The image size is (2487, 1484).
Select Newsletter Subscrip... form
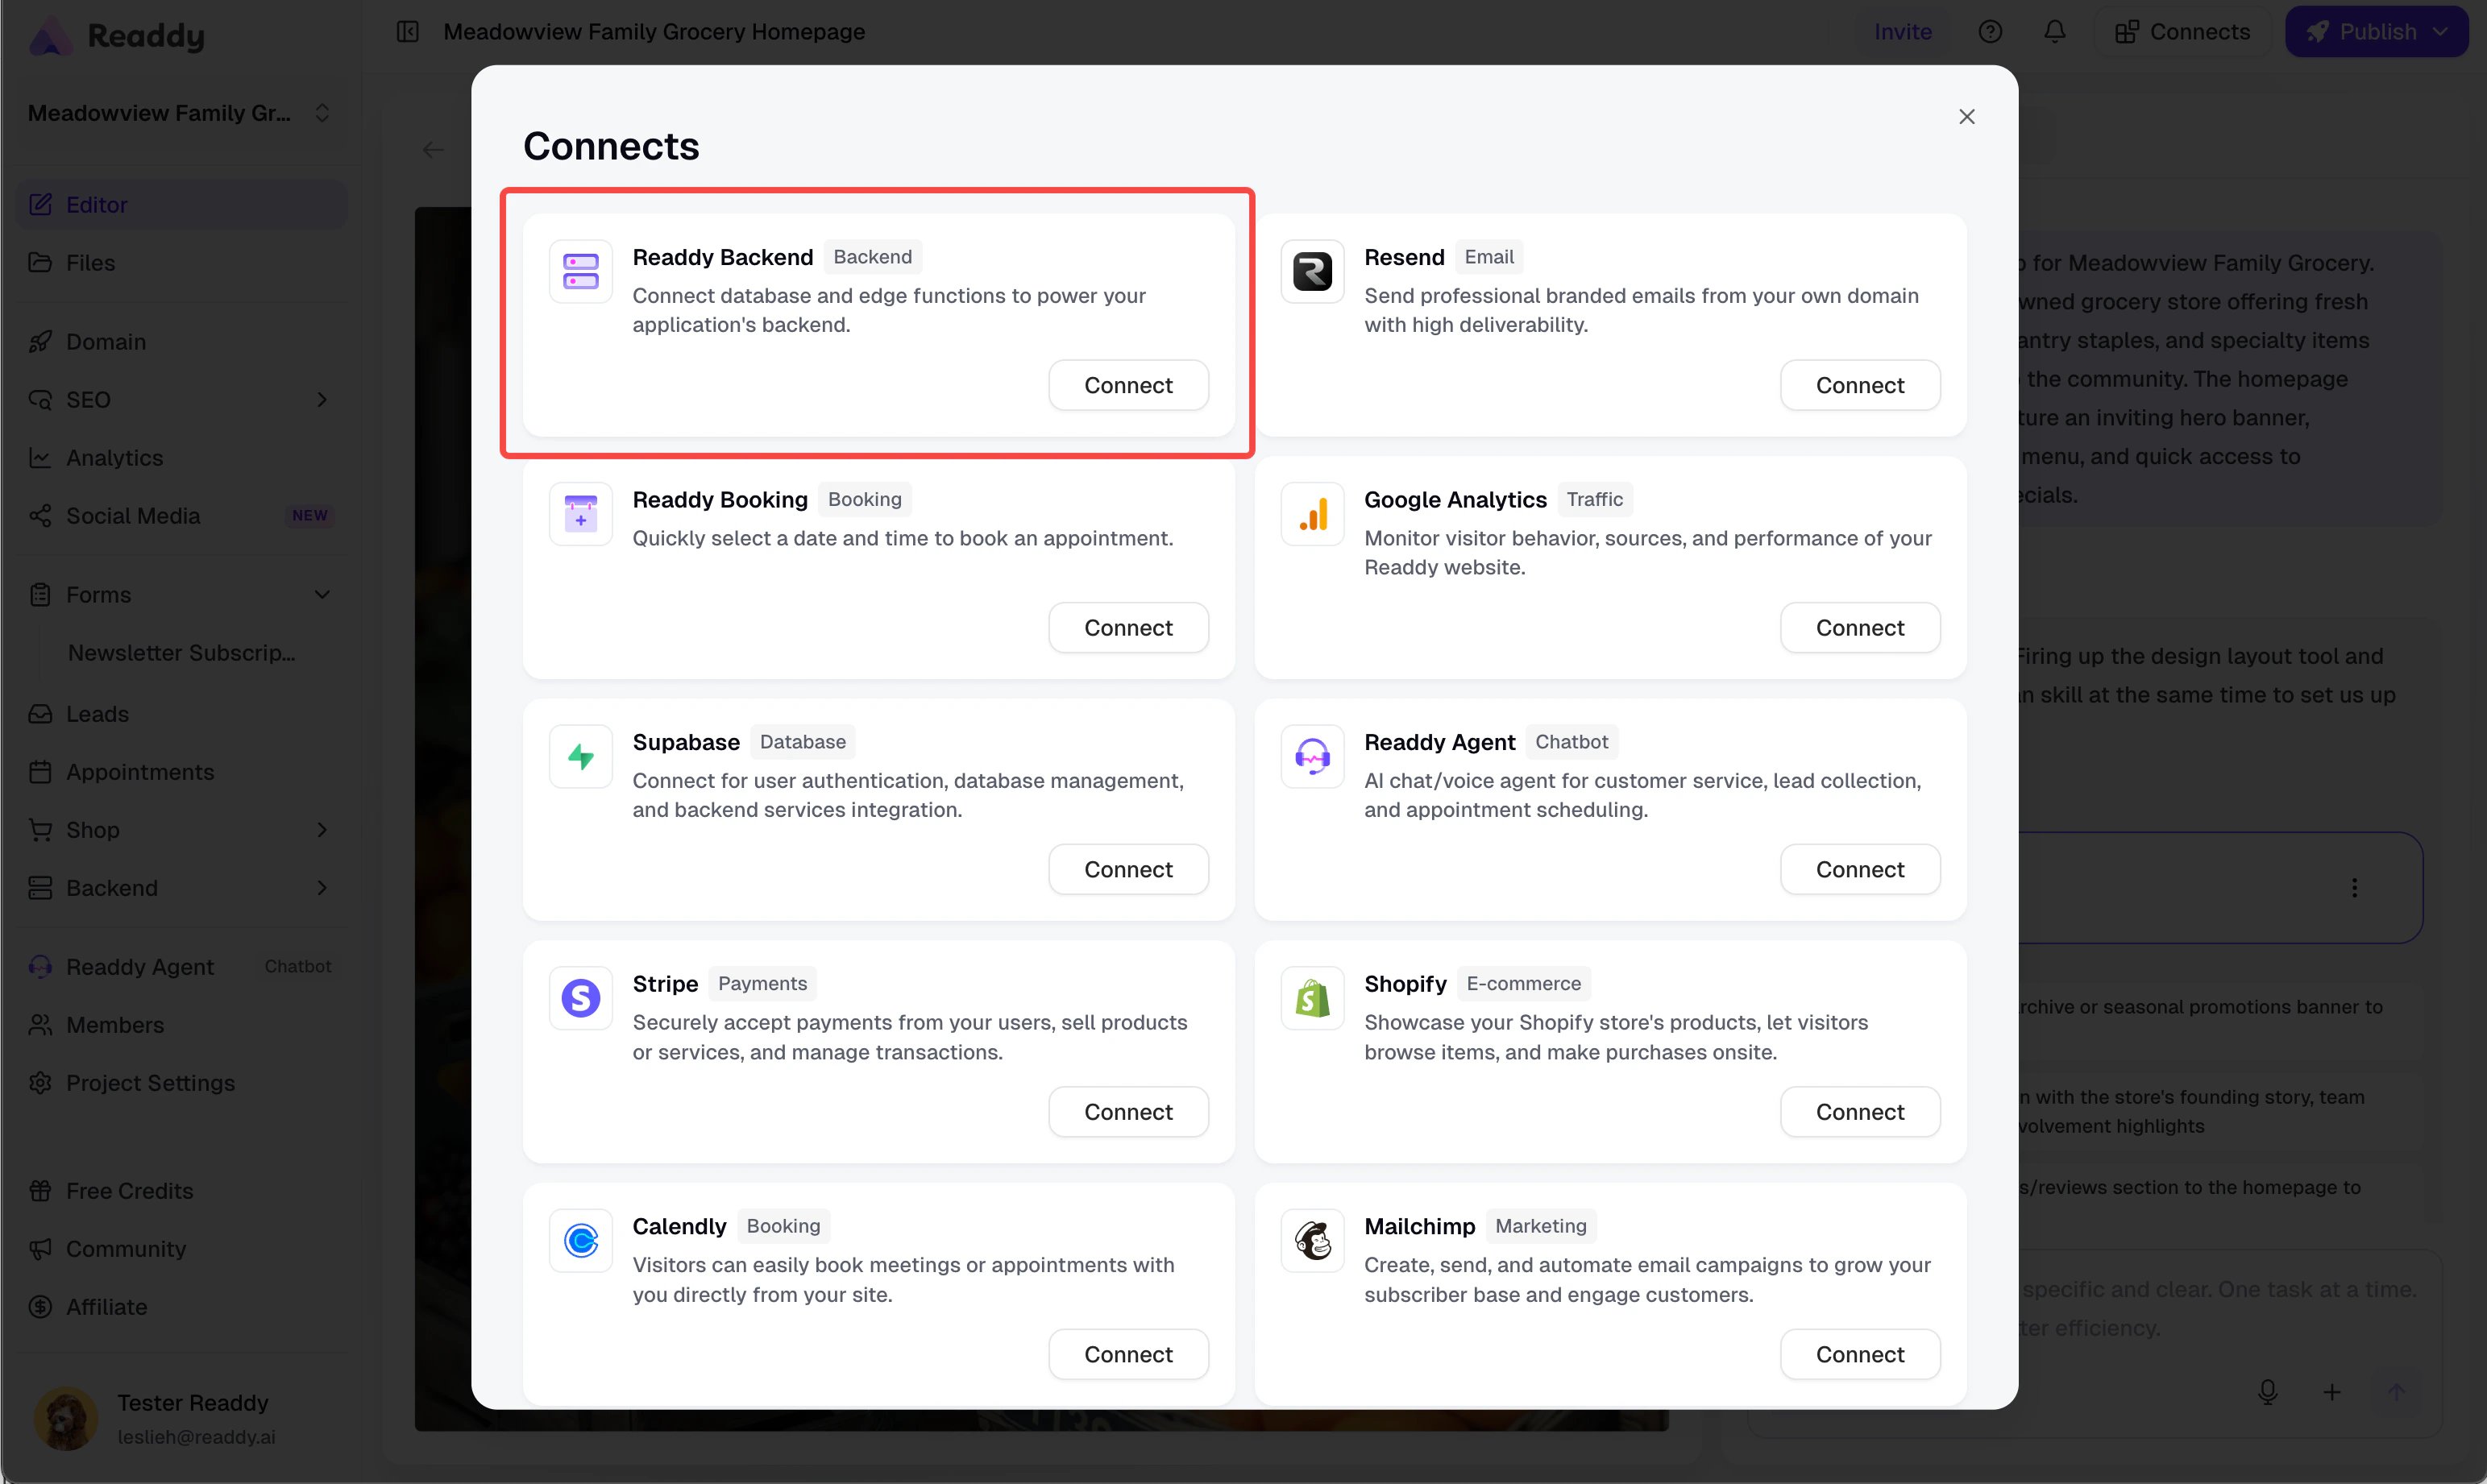click(x=182, y=653)
